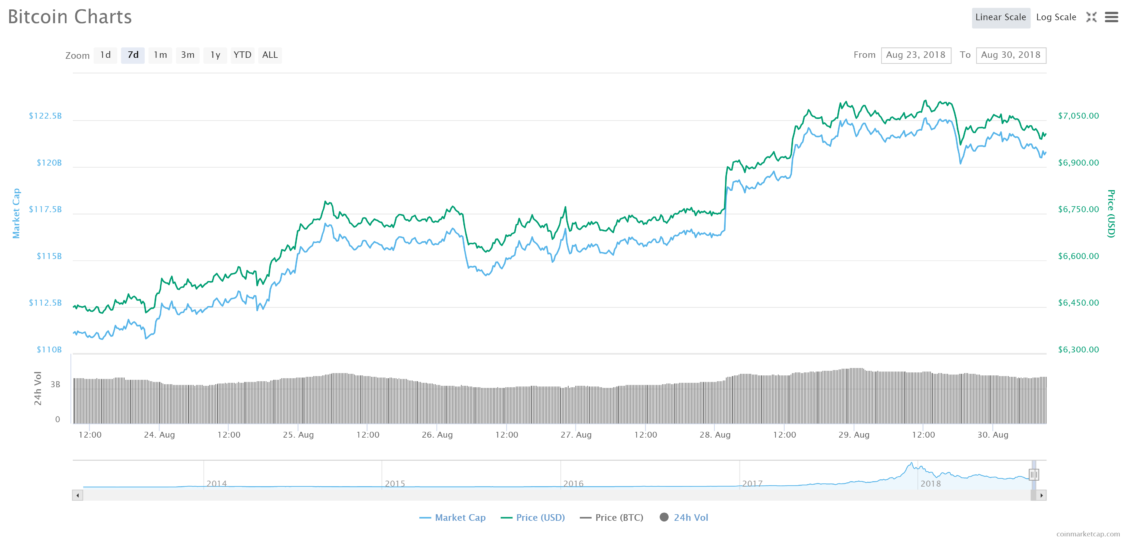Click the $122.5B market cap label

click(45, 116)
